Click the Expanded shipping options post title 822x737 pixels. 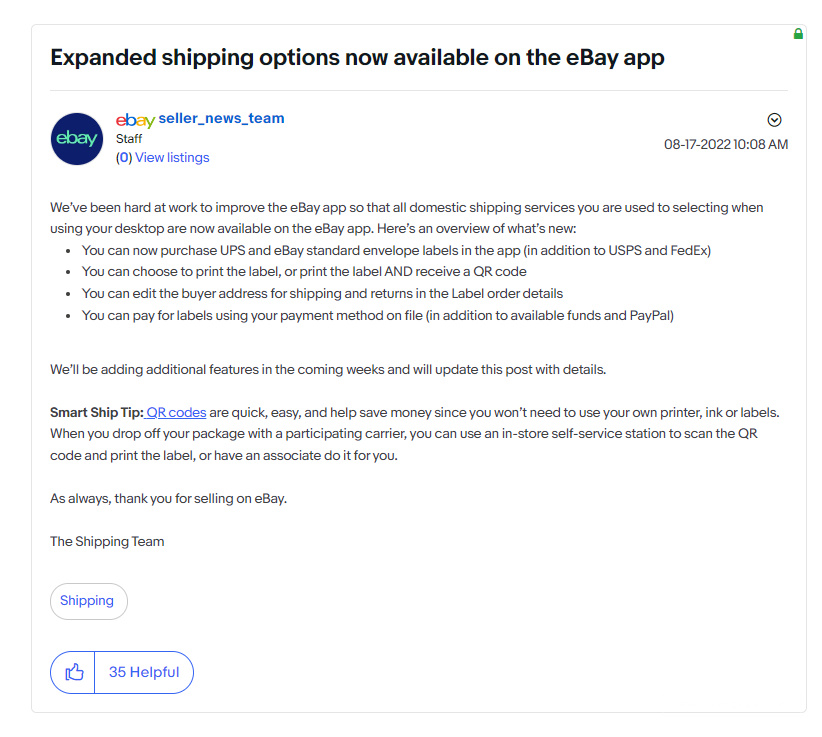click(x=357, y=57)
